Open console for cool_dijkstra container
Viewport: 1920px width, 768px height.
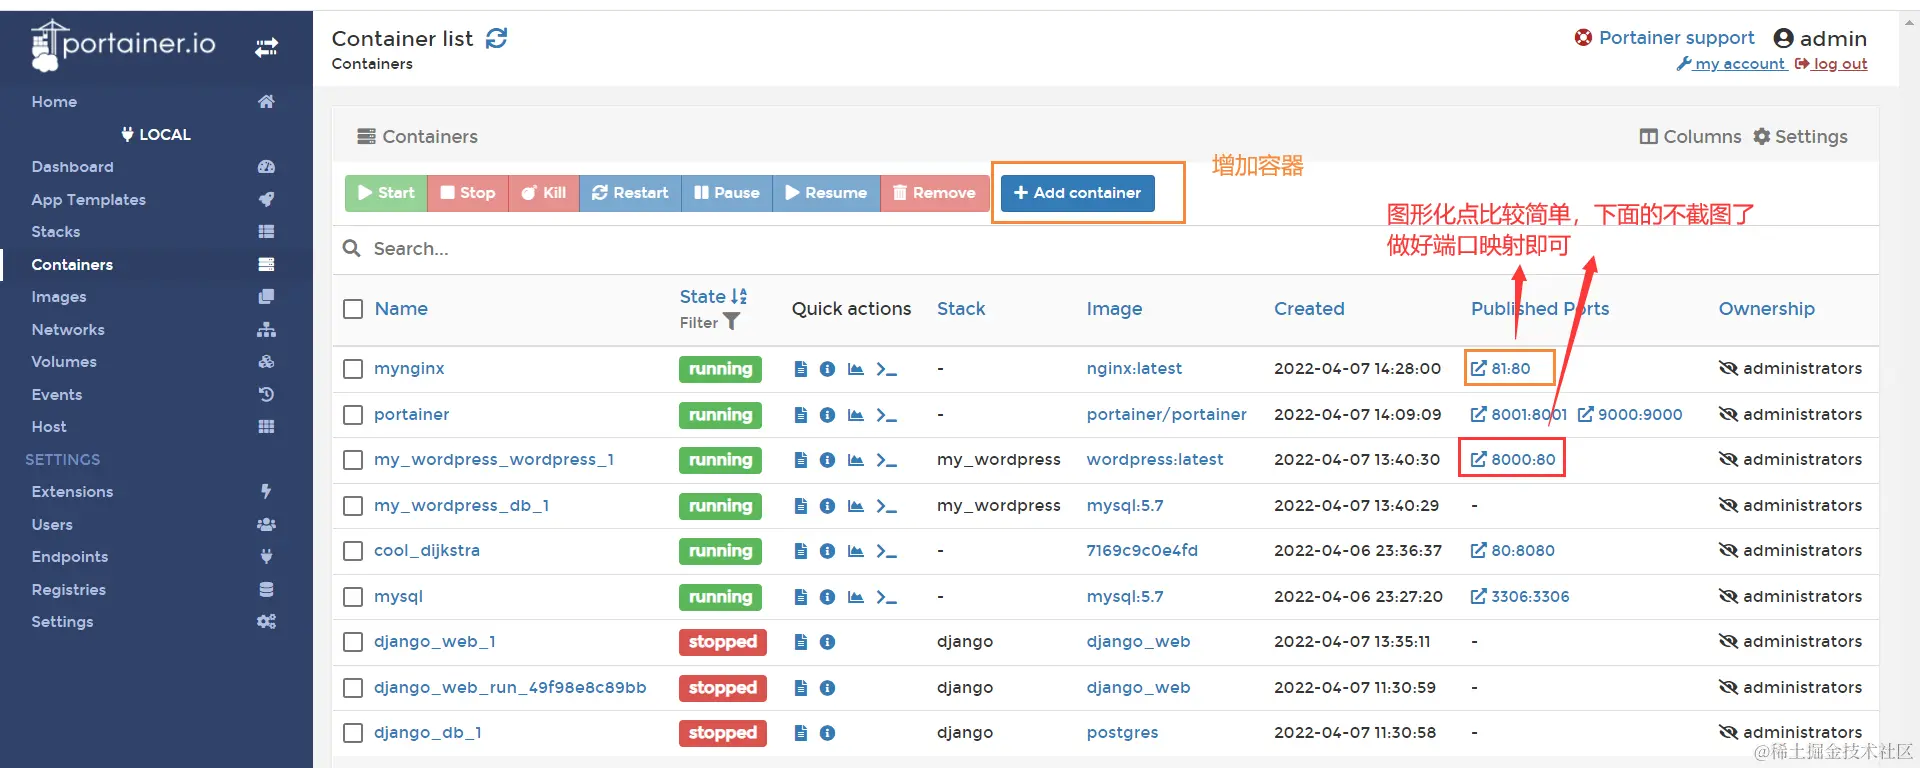coord(886,551)
